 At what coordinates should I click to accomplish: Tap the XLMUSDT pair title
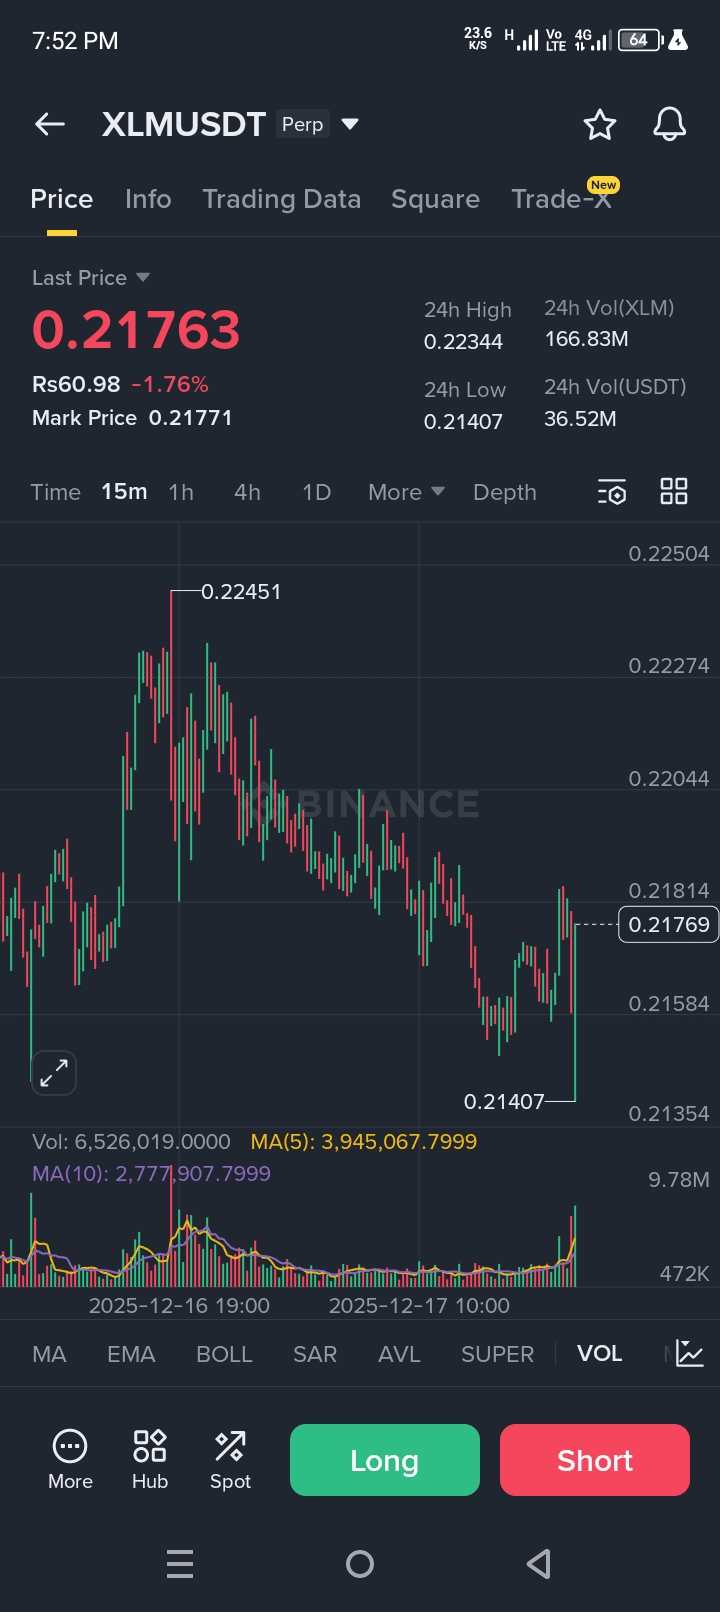184,124
